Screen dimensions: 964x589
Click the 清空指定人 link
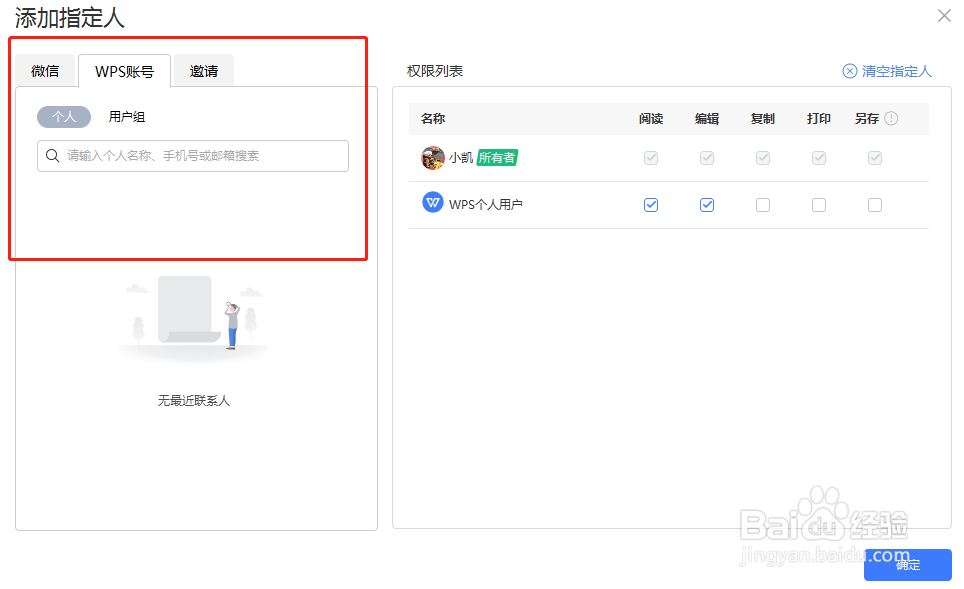click(x=894, y=71)
